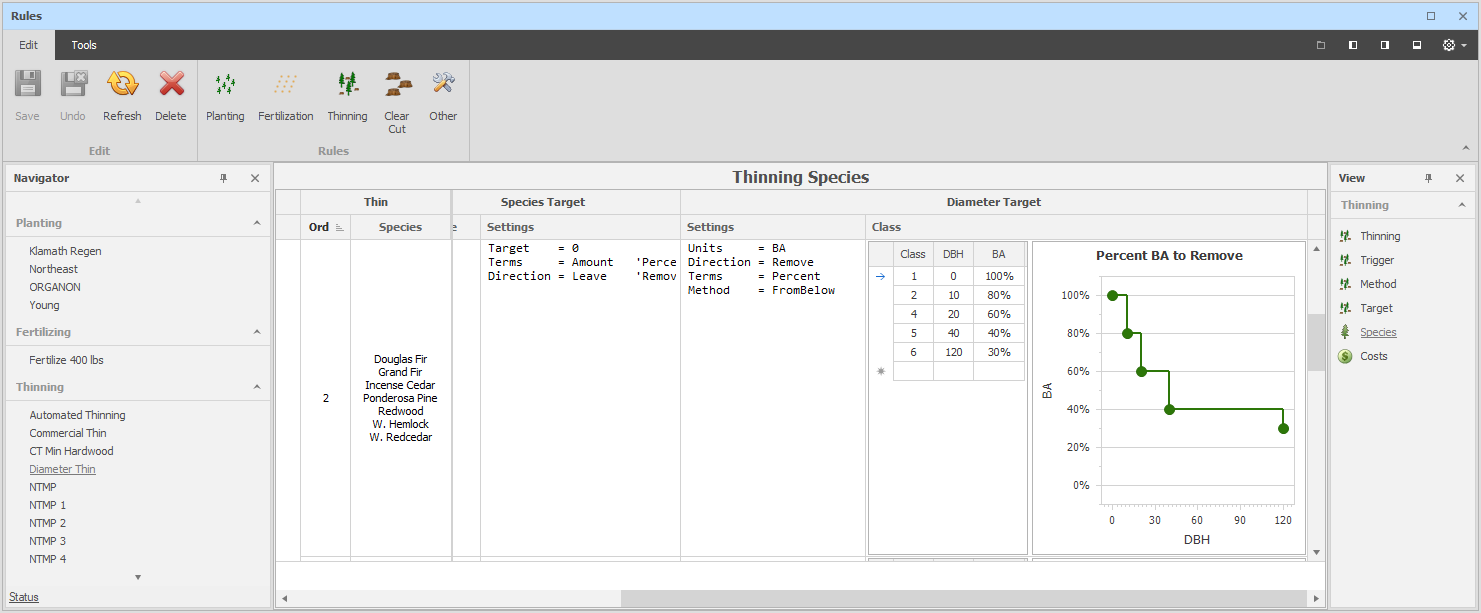Open Species view in View panel
This screenshot has width=1481, height=613.
pos(1378,332)
